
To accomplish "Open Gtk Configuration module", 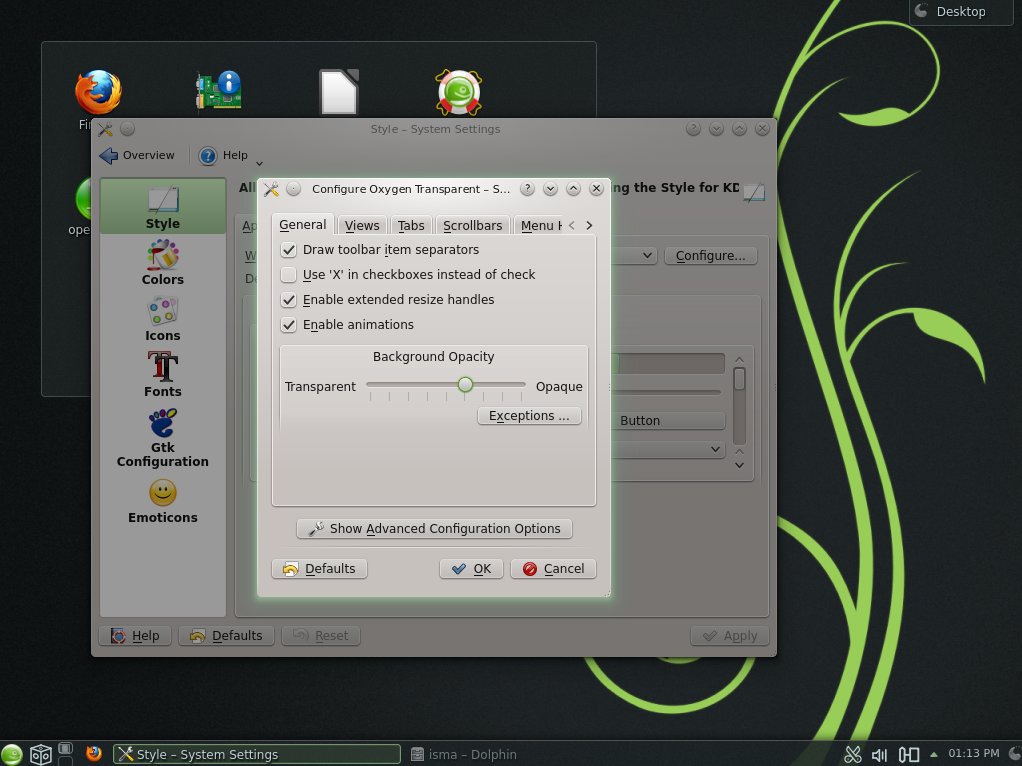I will pyautogui.click(x=162, y=438).
